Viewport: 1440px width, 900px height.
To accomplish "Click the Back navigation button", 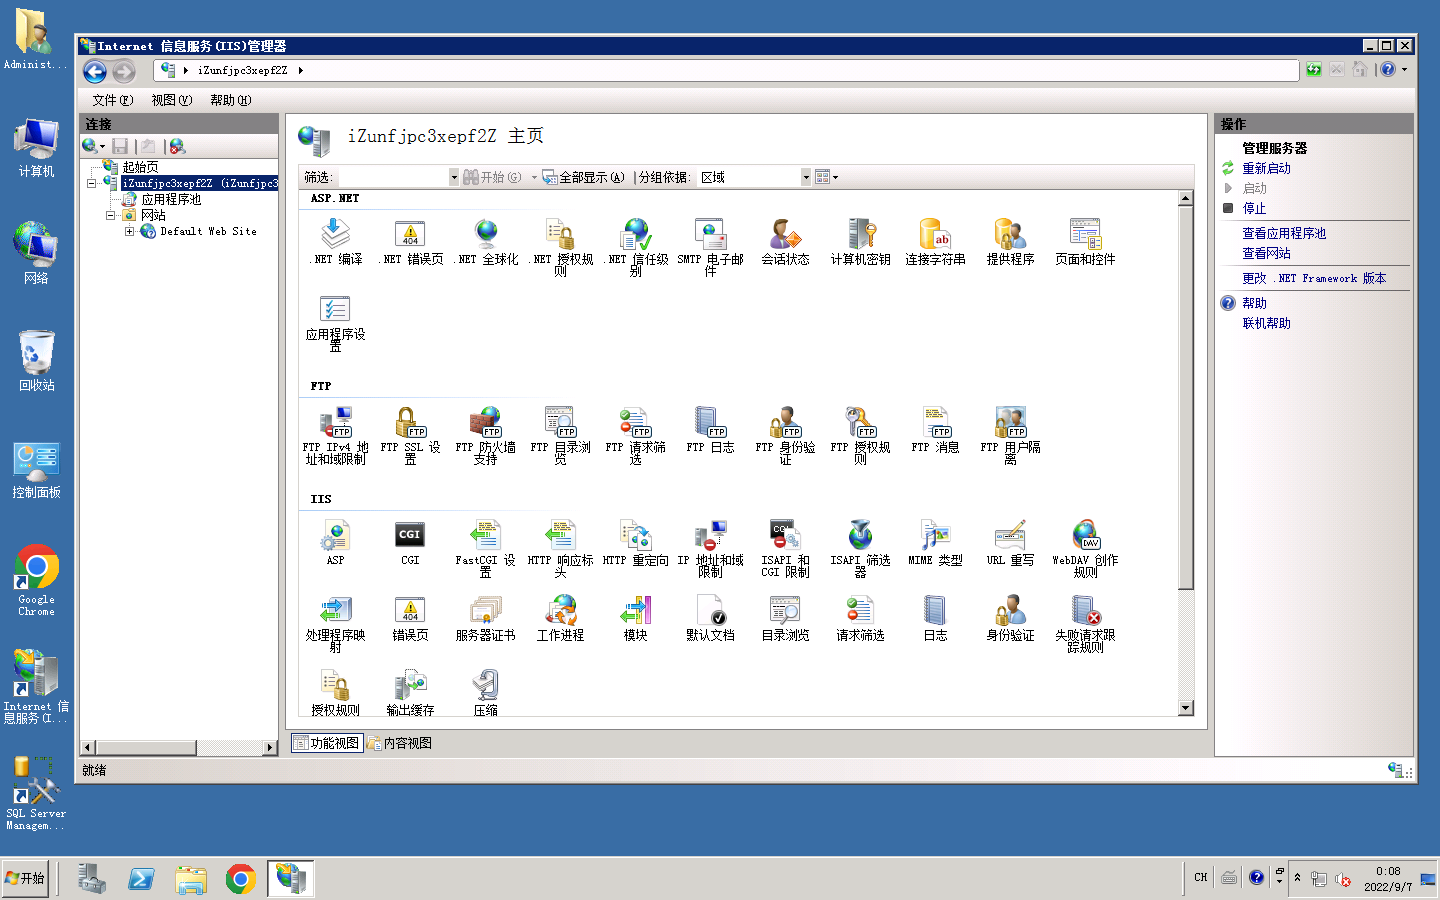I will point(95,71).
